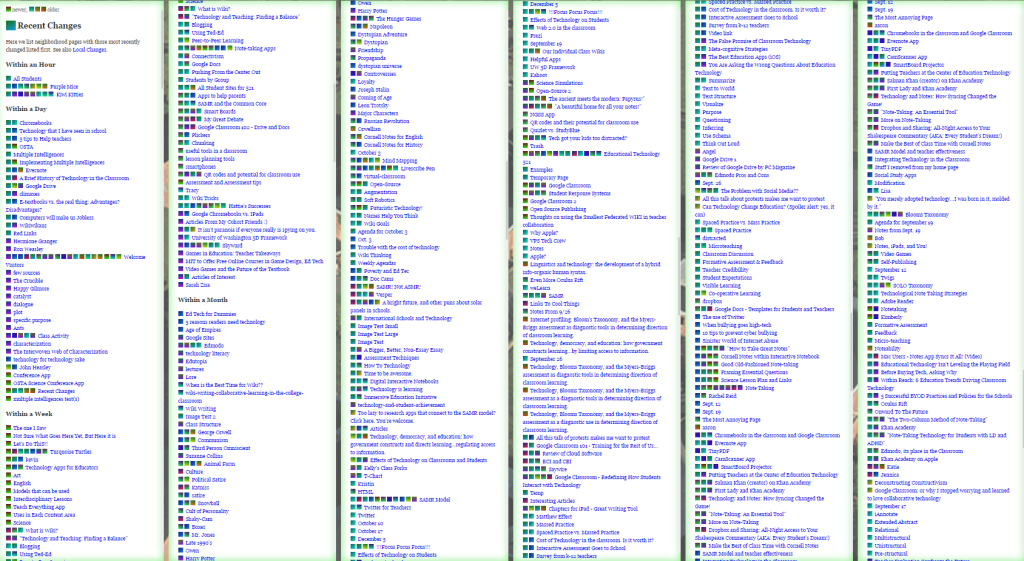Click the flag icon beside Recent Changes heading

point(10,25)
